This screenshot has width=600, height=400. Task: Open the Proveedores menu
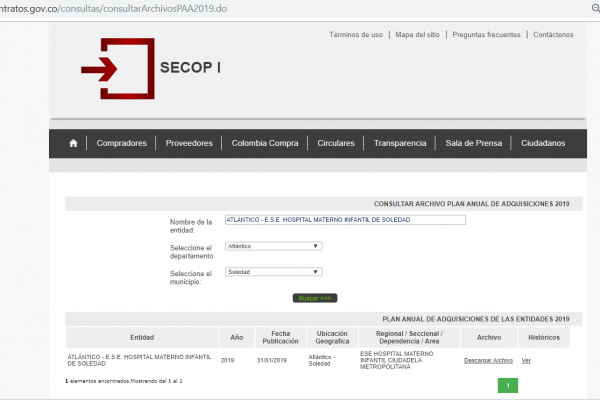click(x=189, y=143)
